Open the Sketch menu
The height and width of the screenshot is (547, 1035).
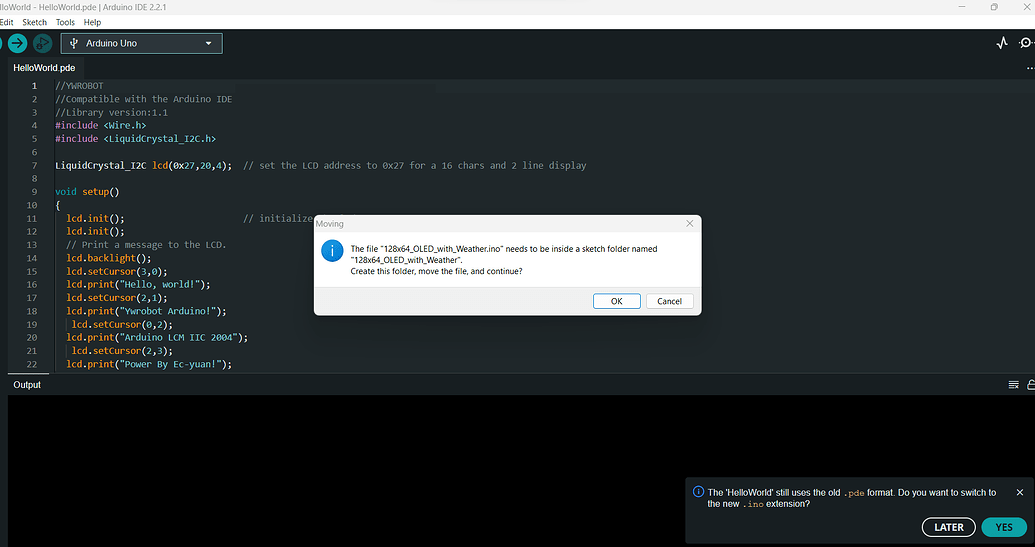click(34, 22)
